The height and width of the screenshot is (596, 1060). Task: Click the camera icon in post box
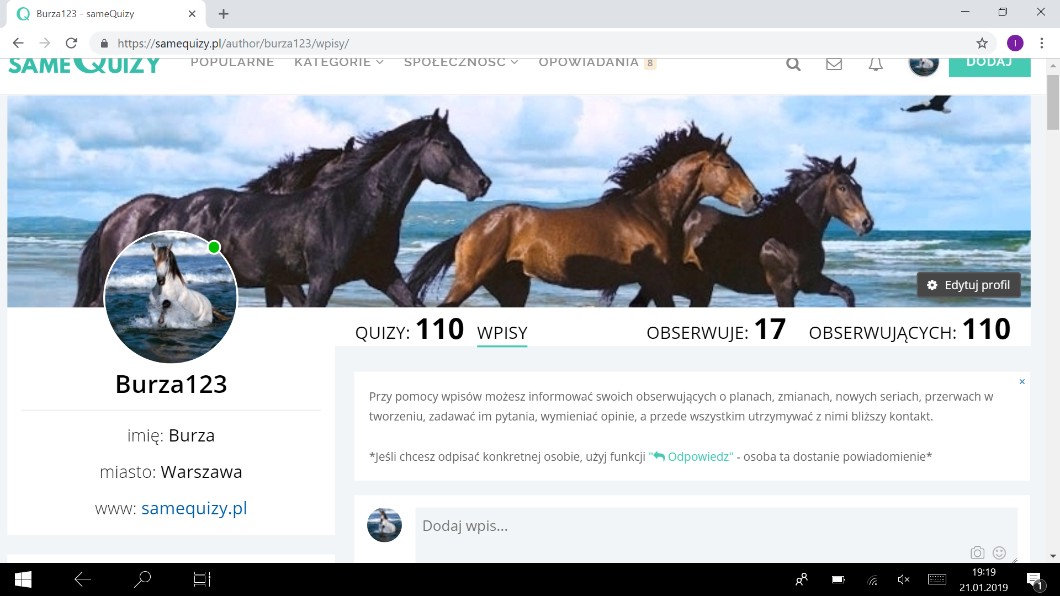click(977, 553)
